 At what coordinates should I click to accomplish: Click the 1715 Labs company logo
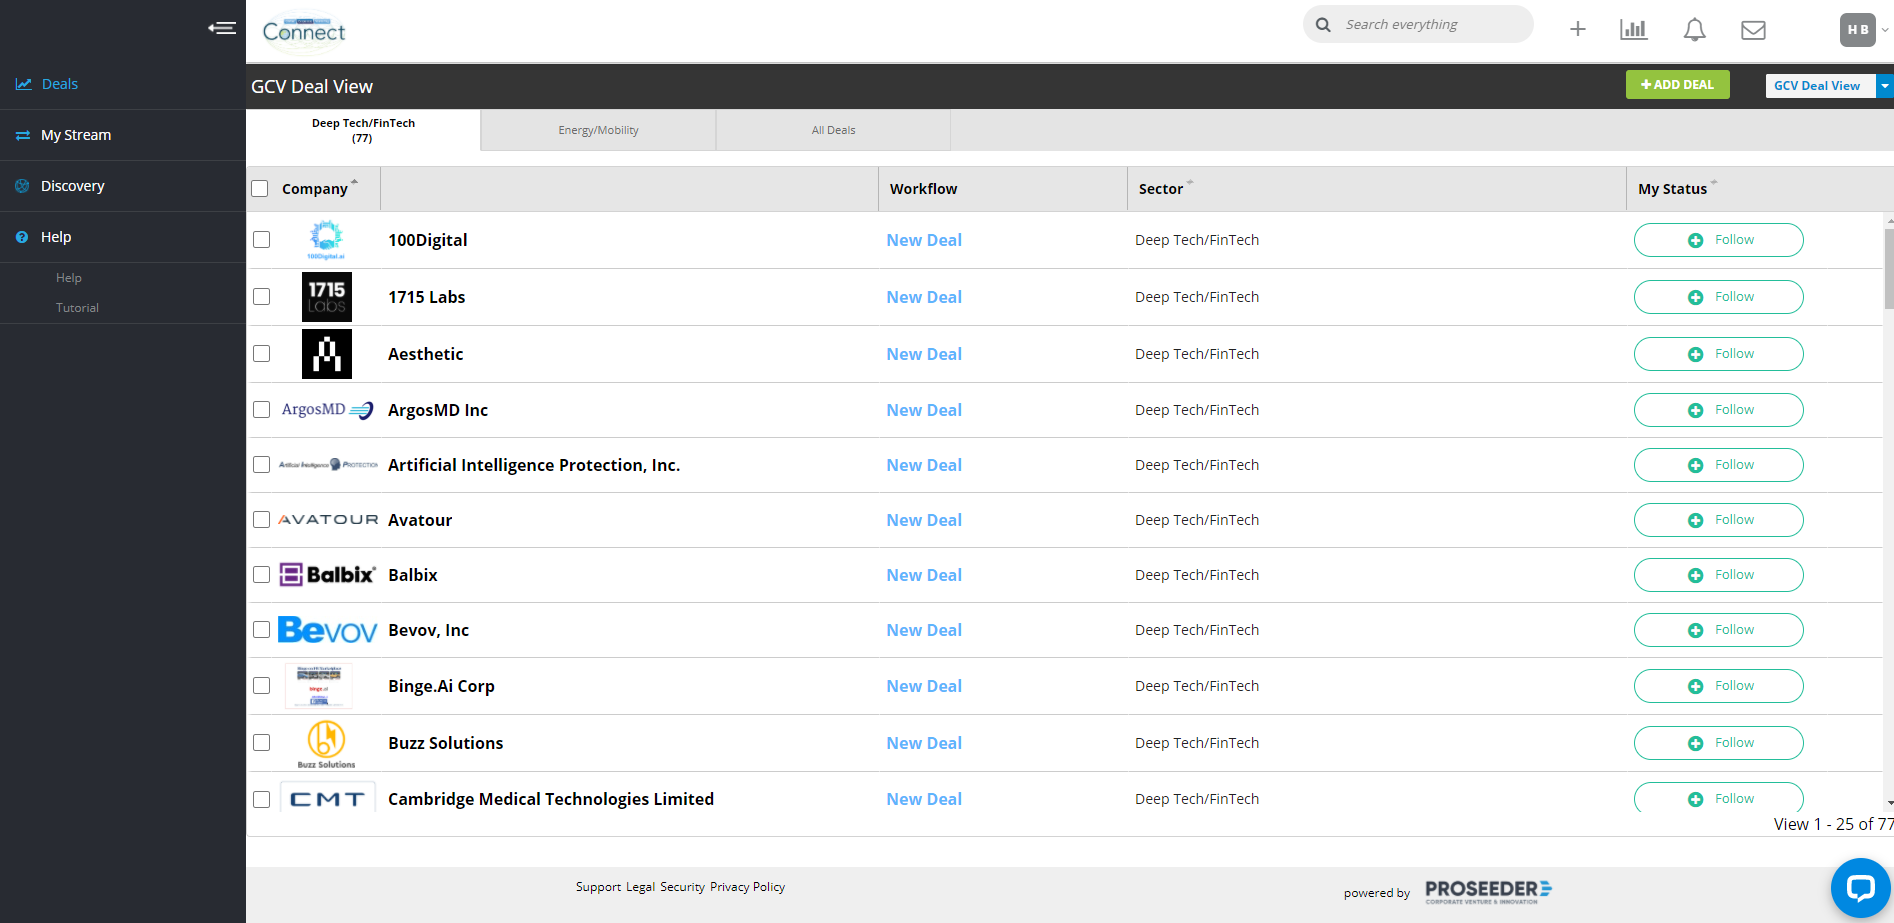pos(326,297)
